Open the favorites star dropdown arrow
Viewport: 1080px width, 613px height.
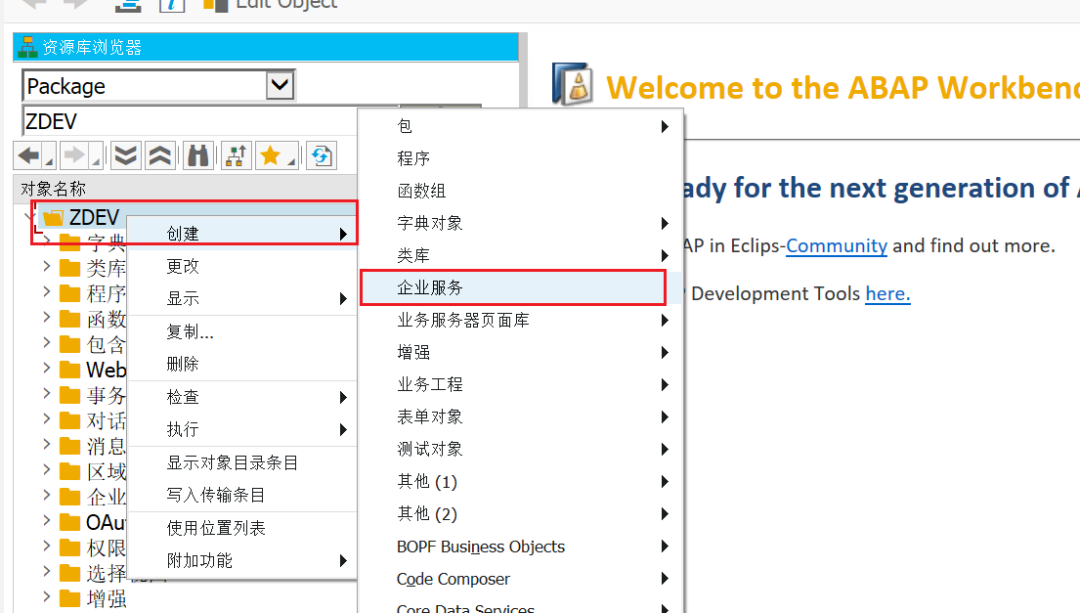[291, 162]
